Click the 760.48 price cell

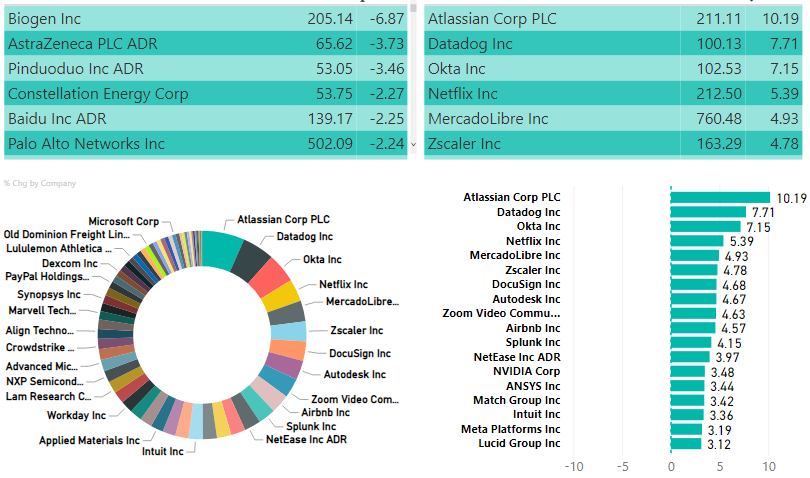coord(719,118)
